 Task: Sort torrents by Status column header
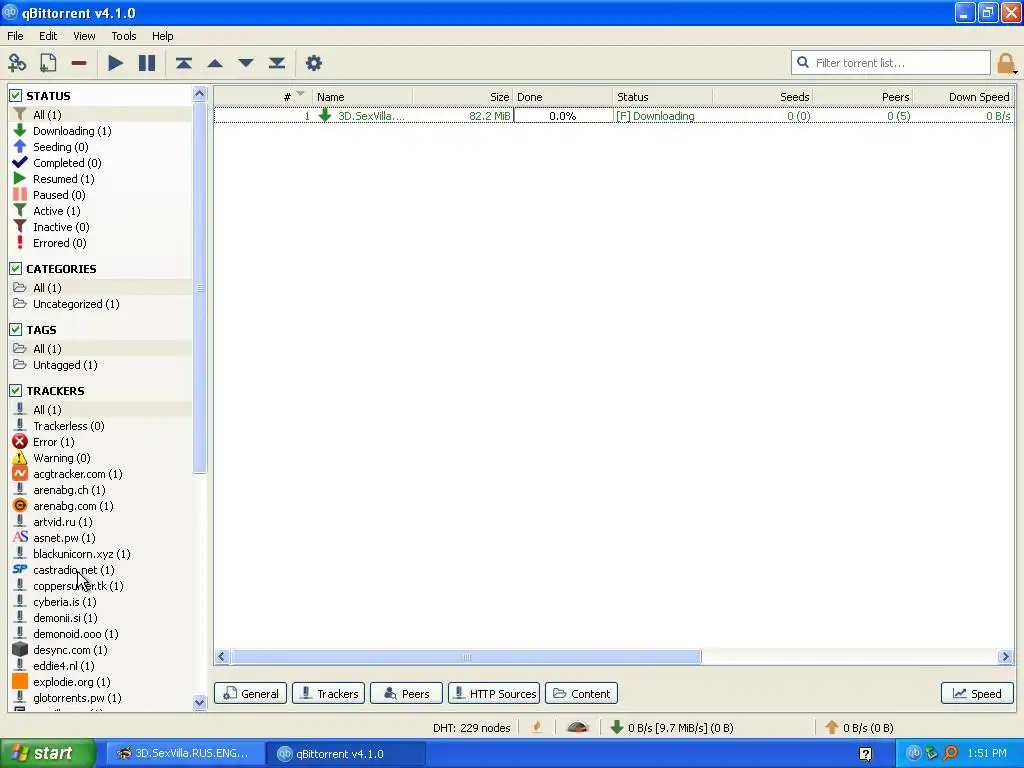[662, 97]
